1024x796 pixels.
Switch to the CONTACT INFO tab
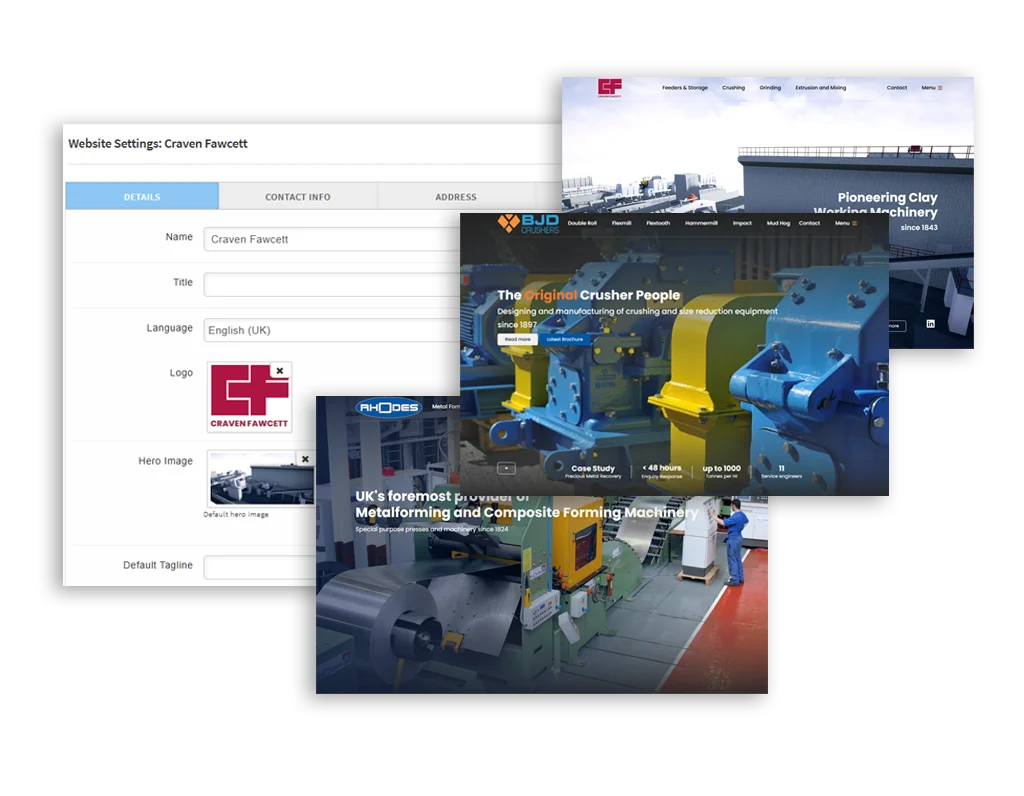(x=297, y=197)
